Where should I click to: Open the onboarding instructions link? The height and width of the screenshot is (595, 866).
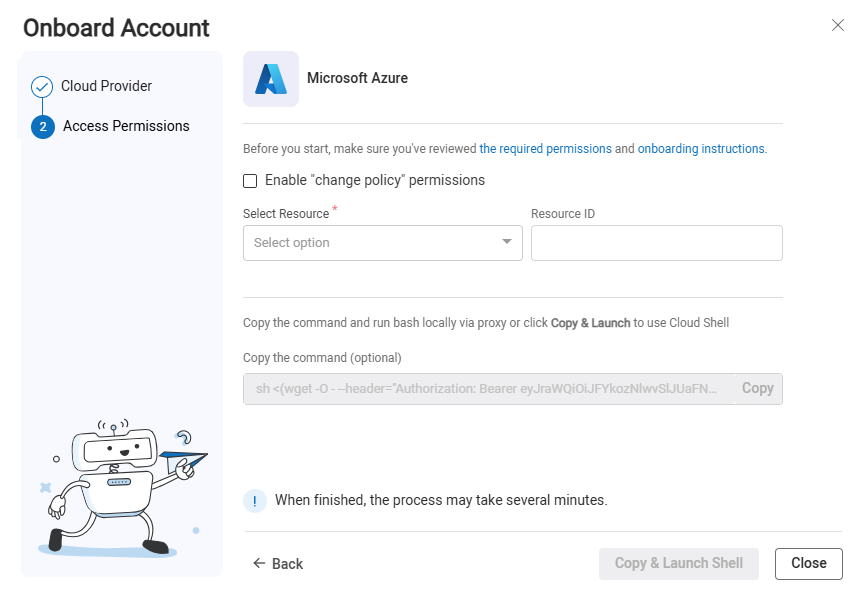click(701, 149)
